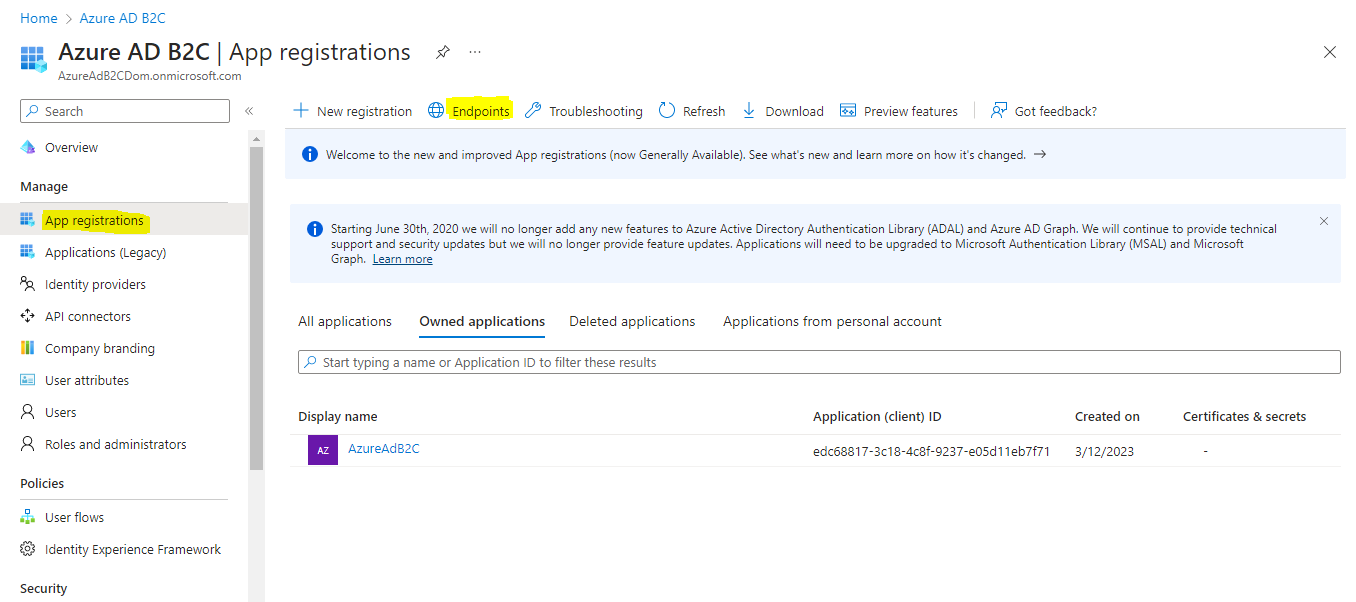Open the Got feedback? label
This screenshot has height=602, width=1356.
(x=1056, y=111)
